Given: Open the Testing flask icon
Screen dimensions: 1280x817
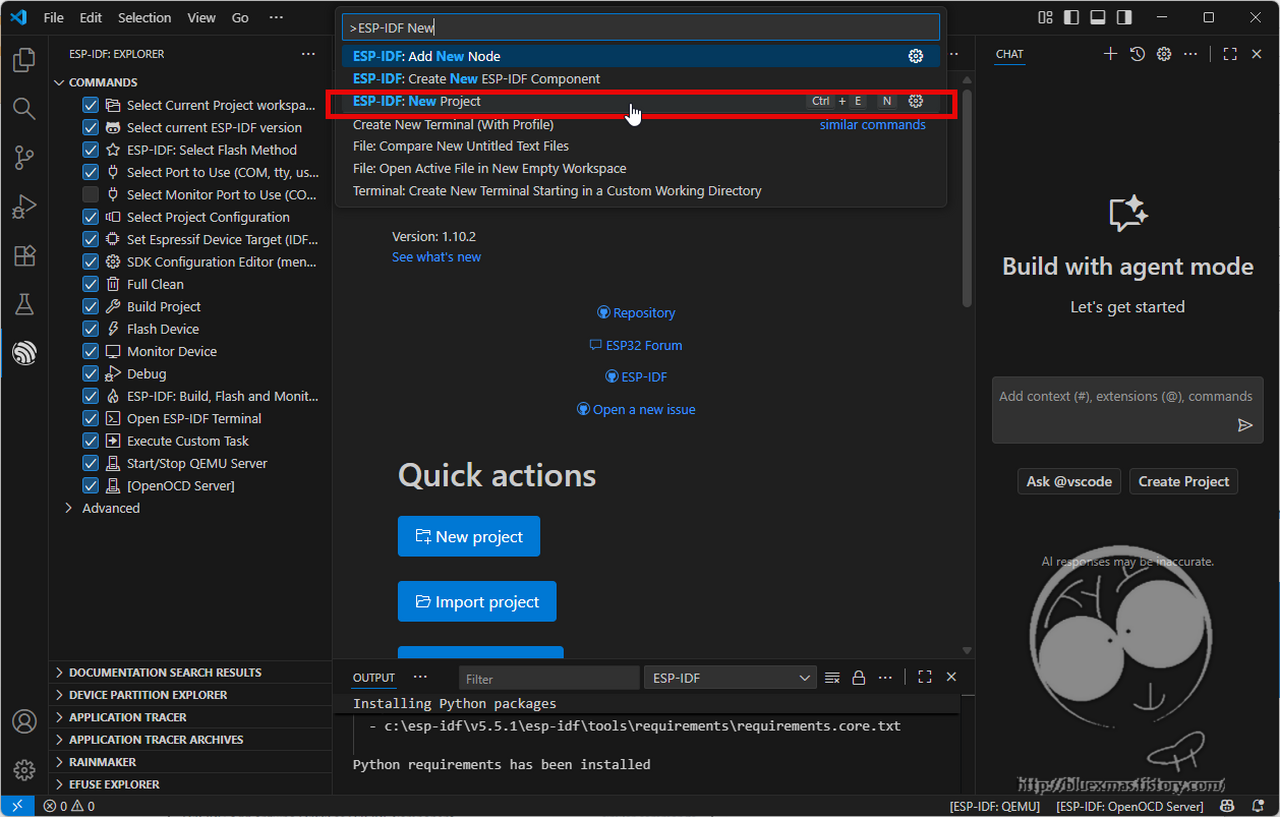Looking at the screenshot, I should point(24,305).
